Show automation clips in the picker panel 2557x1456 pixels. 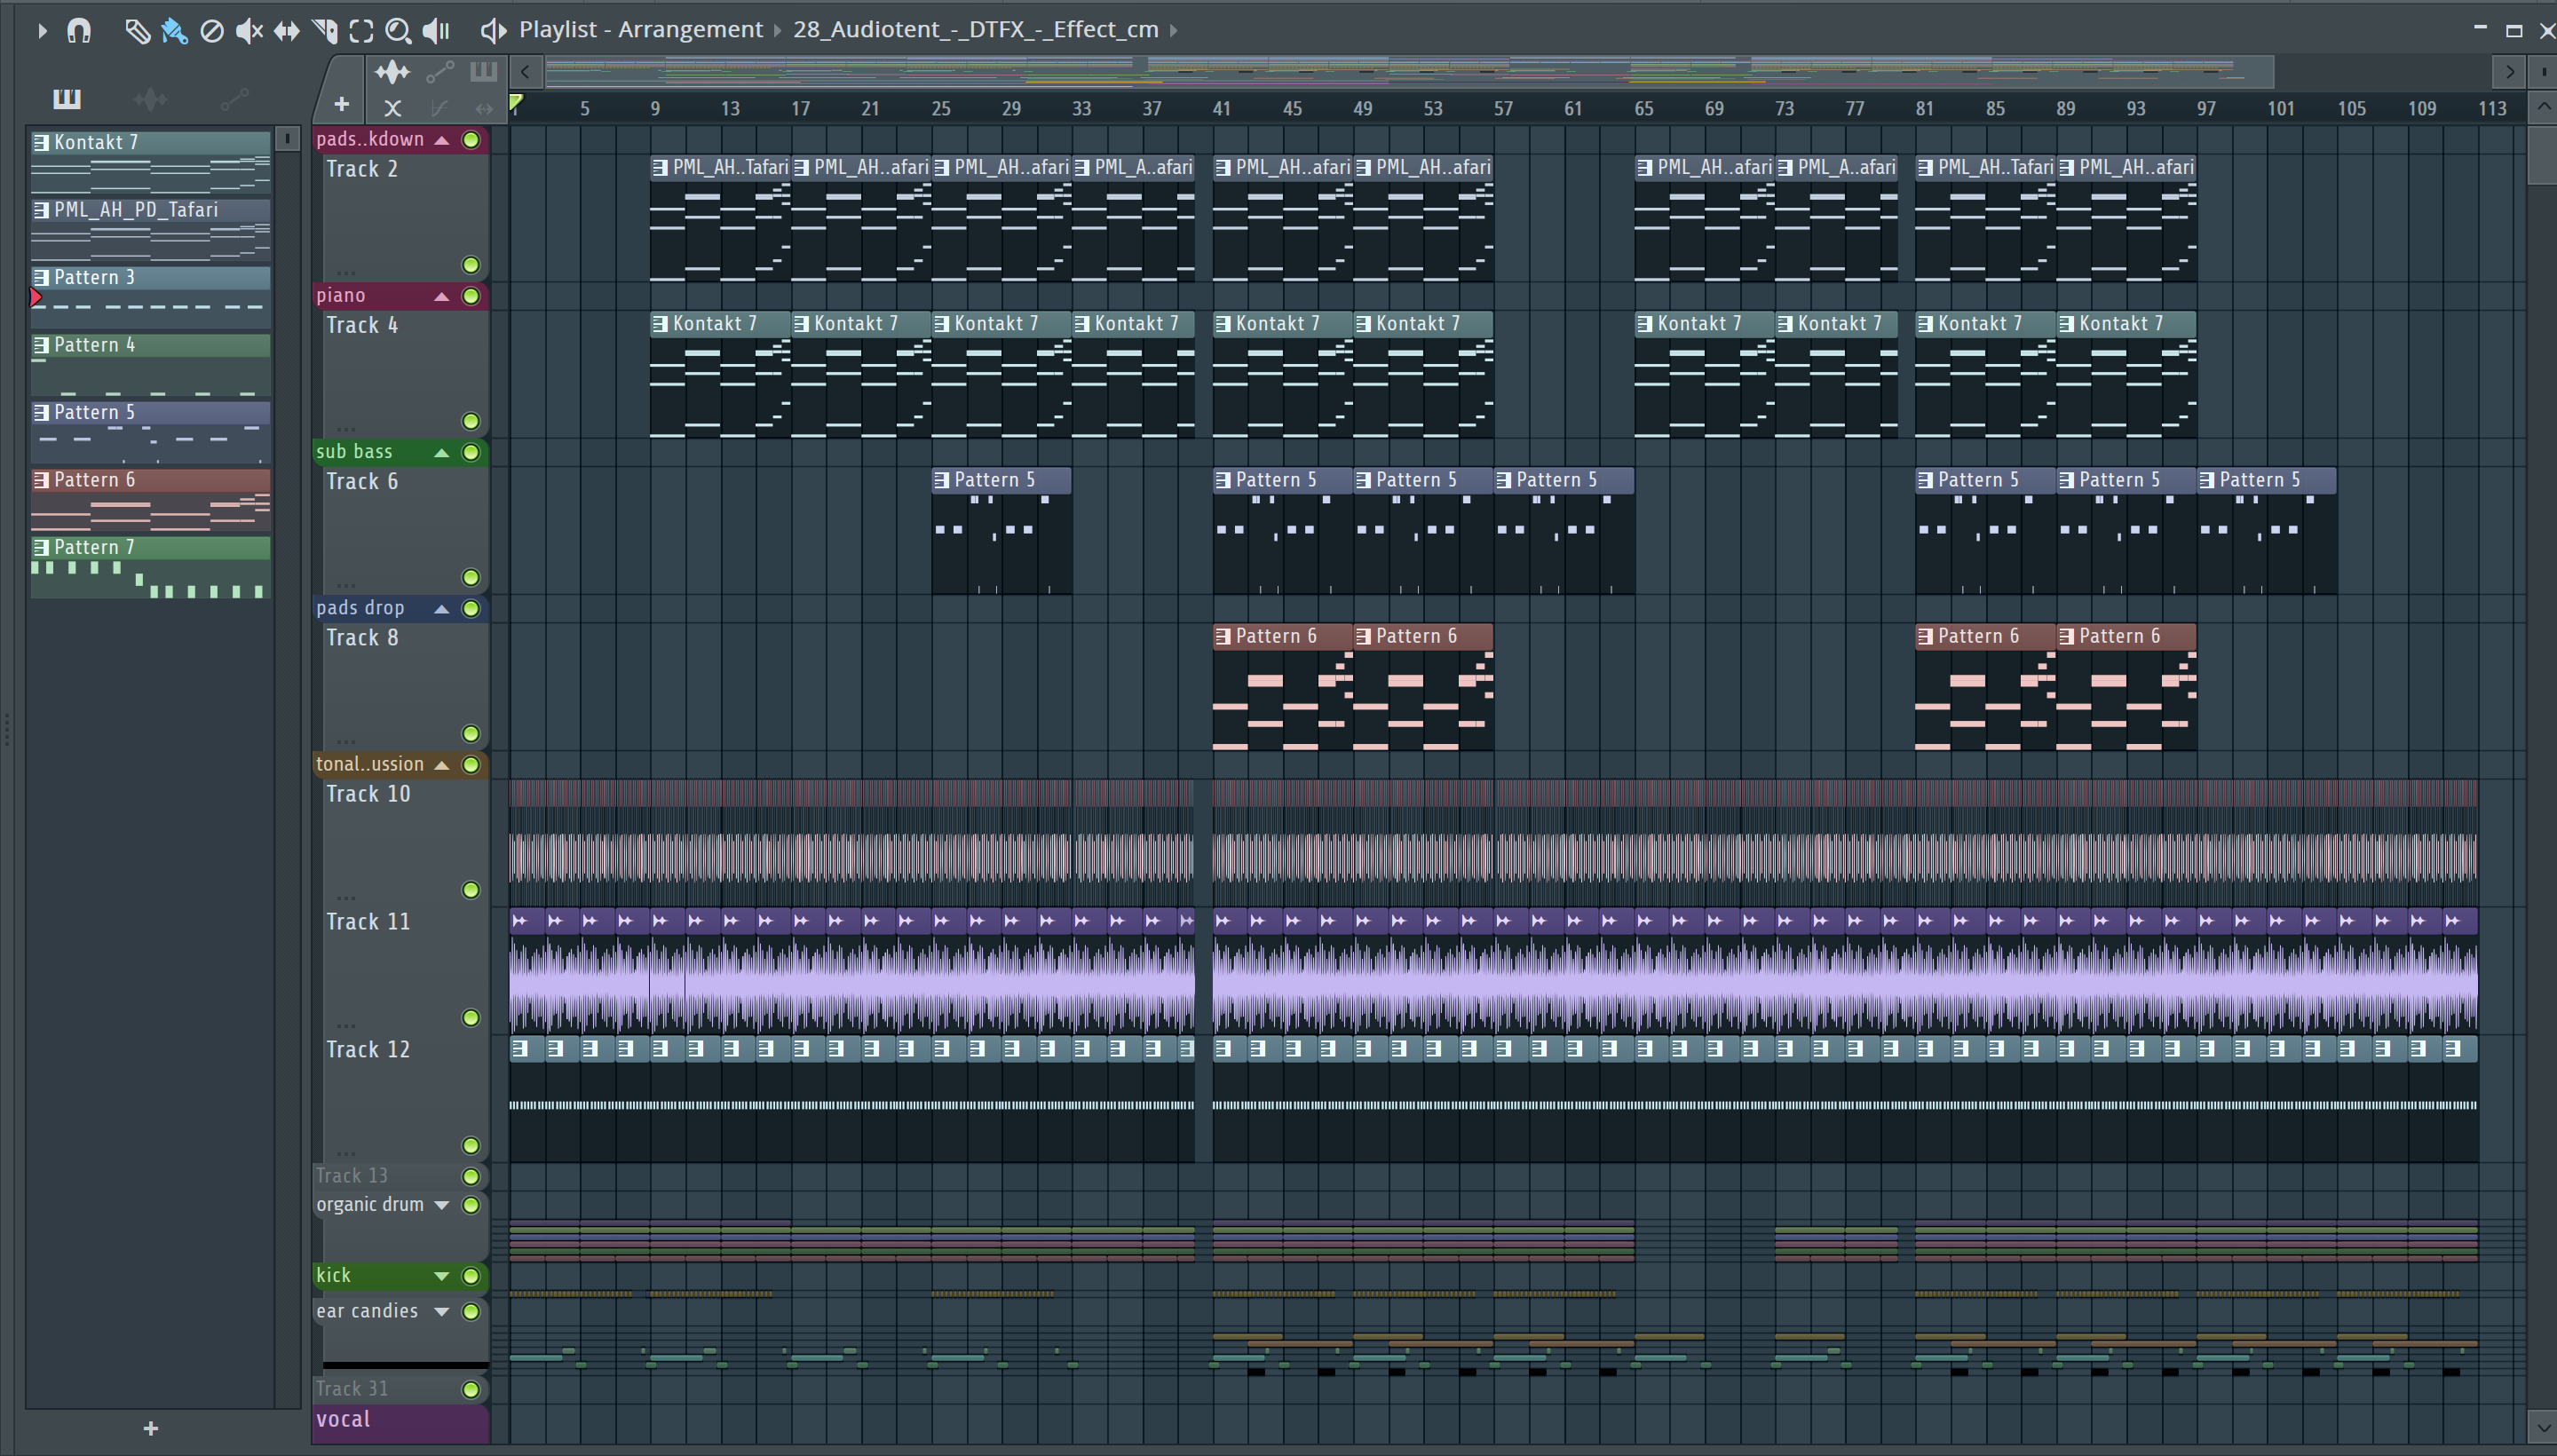(234, 98)
